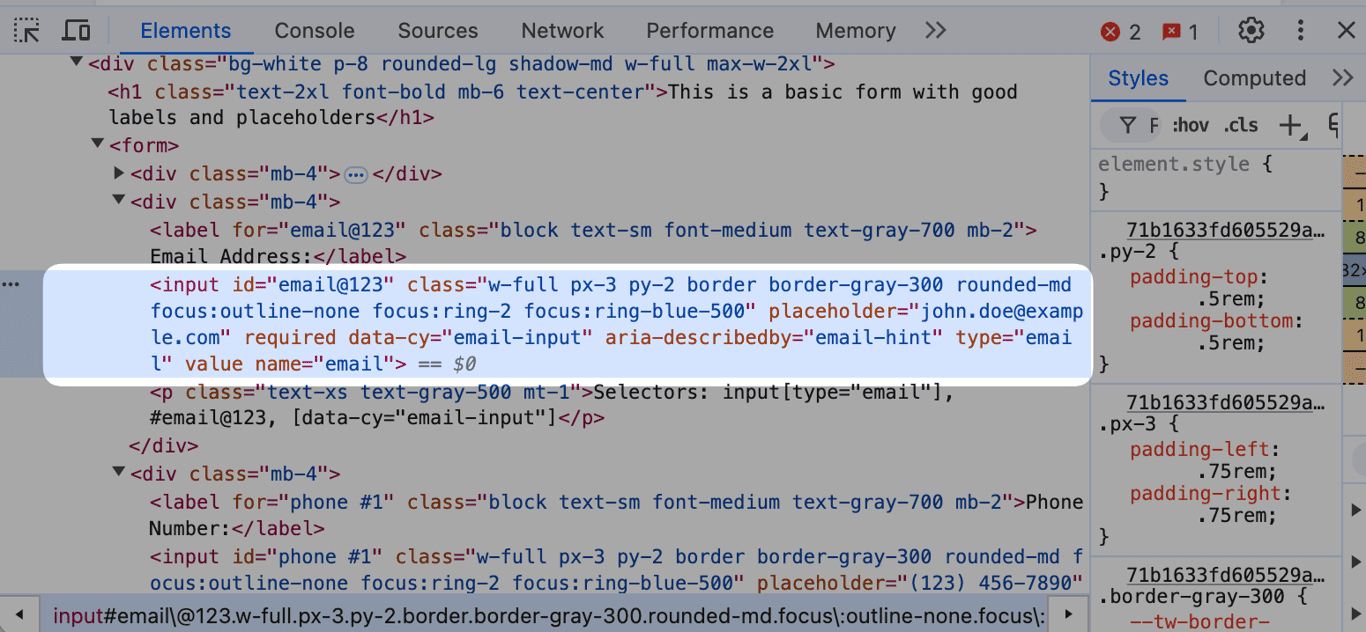
Task: Select the input id="phone #1" node
Action: pyautogui.click(x=616, y=569)
